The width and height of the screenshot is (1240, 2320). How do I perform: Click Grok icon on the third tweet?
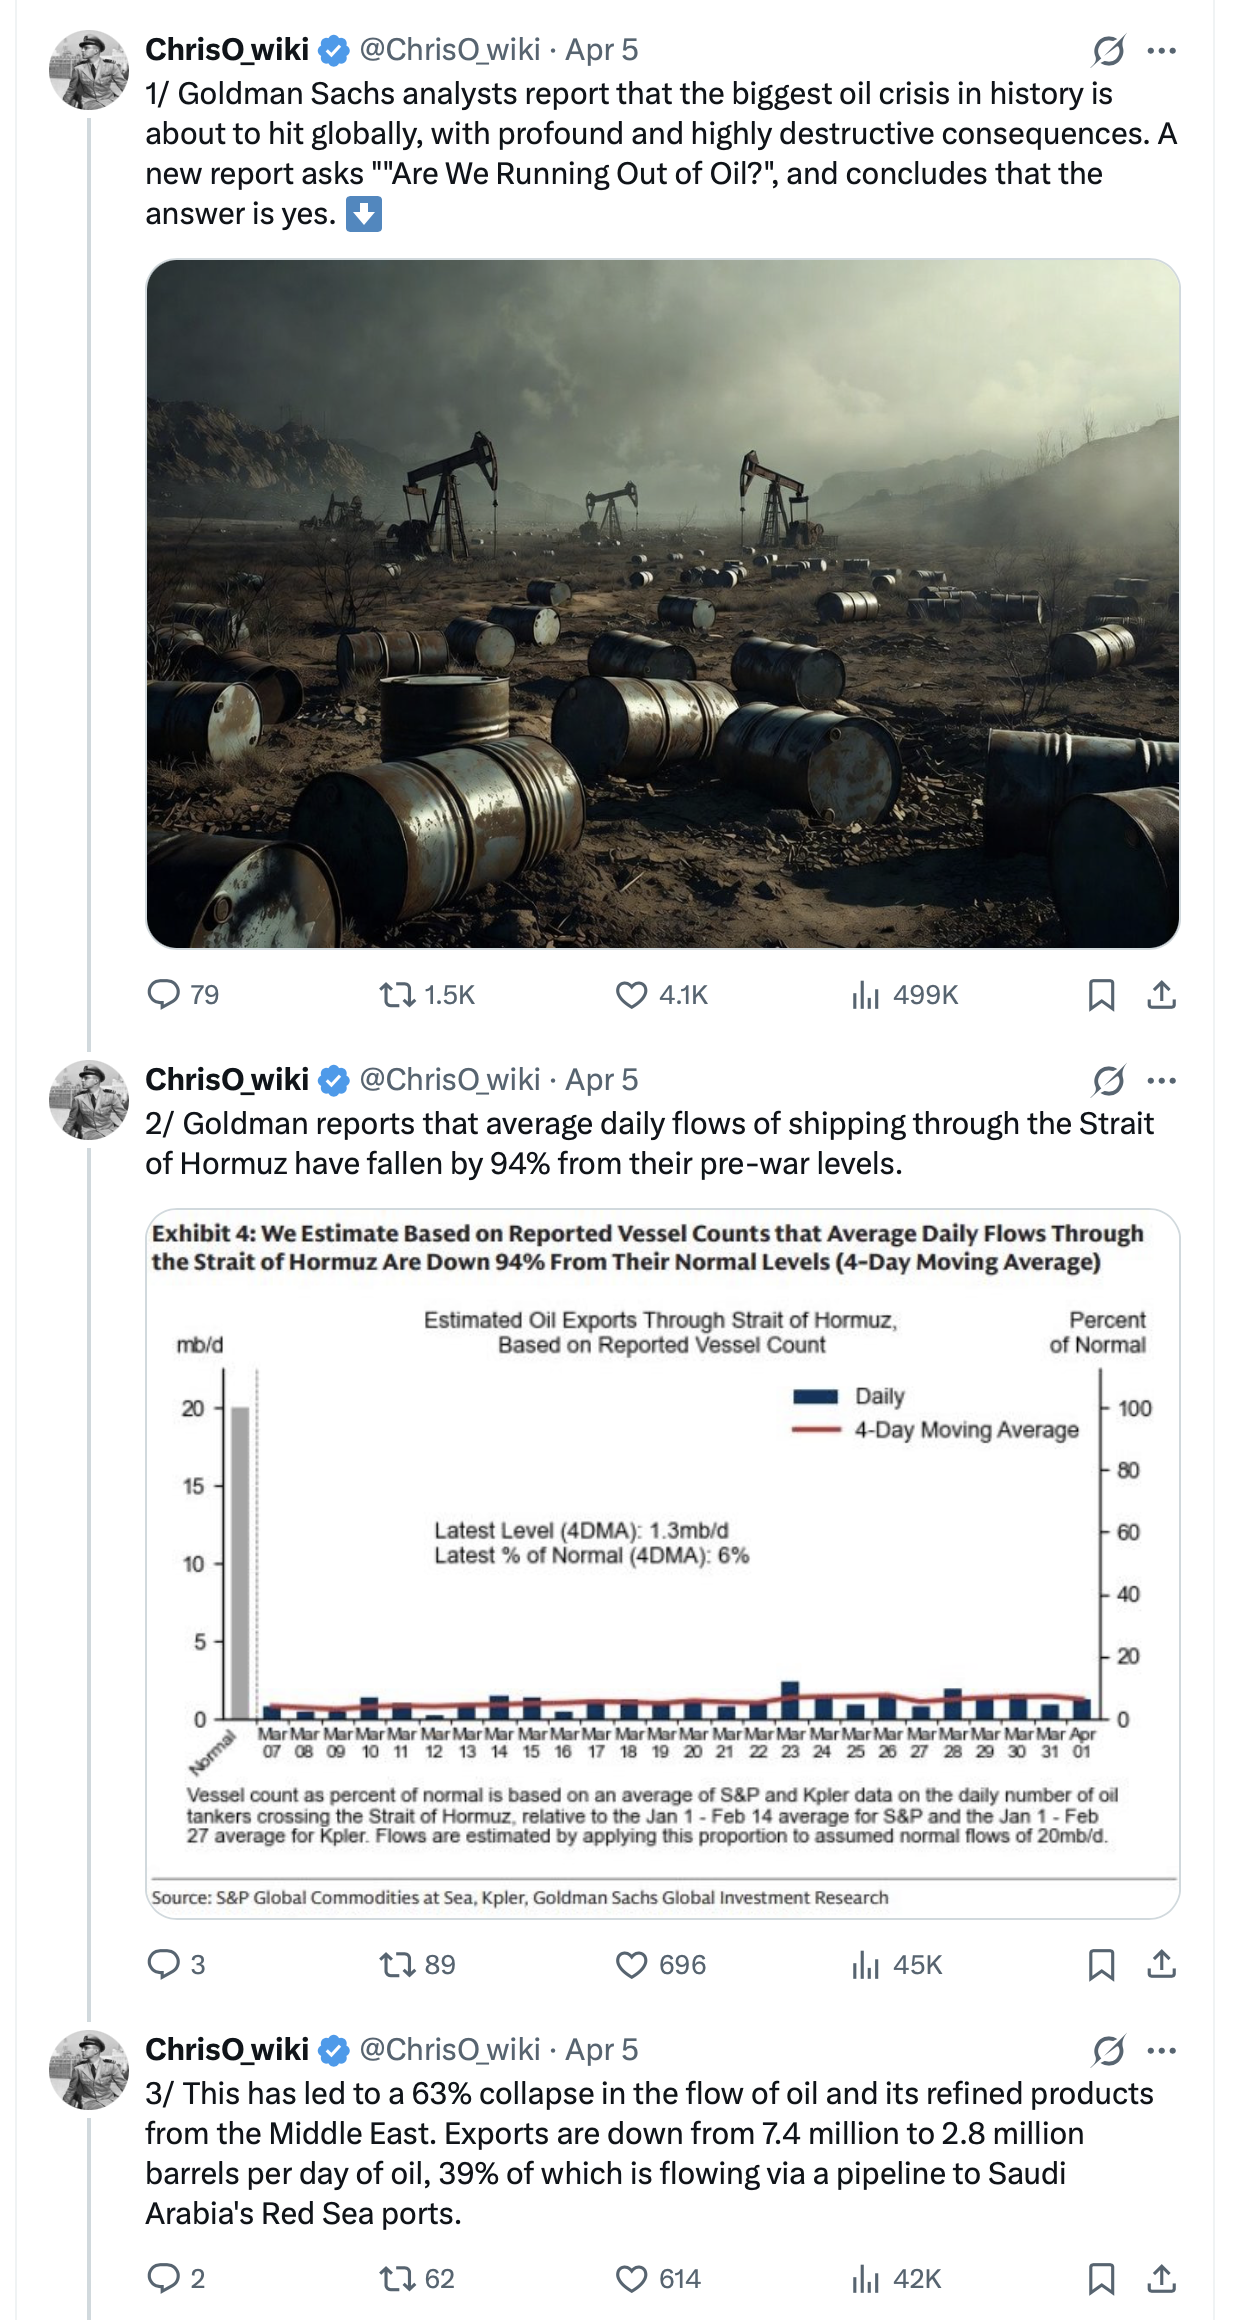[x=1109, y=2050]
